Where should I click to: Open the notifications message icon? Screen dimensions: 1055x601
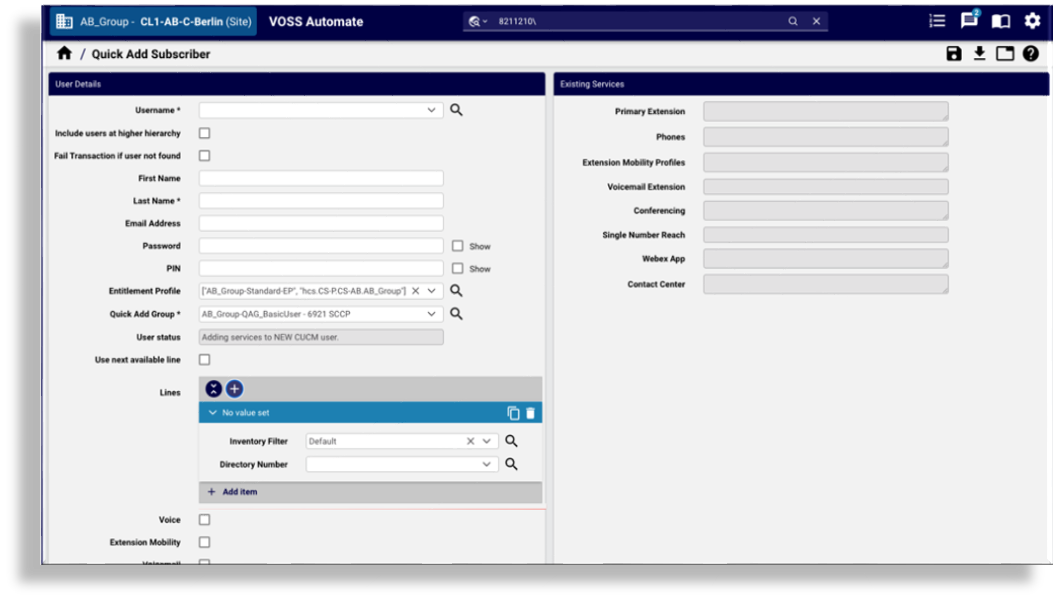point(968,21)
